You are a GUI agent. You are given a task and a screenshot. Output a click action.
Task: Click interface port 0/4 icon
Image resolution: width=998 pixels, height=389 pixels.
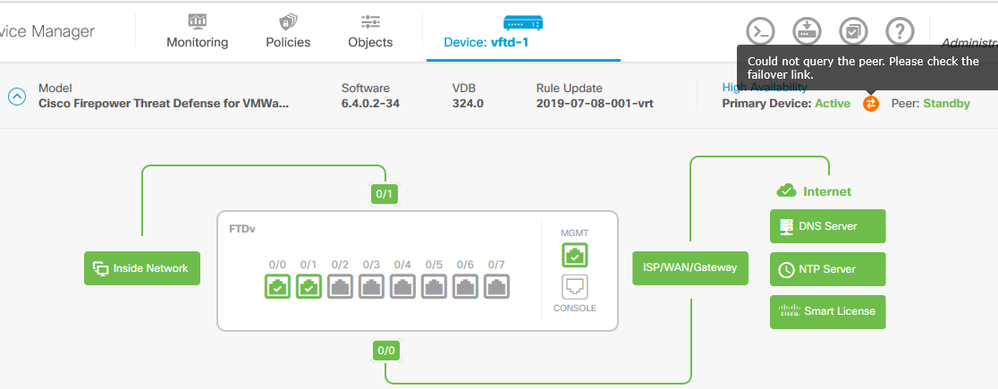pyautogui.click(x=402, y=286)
